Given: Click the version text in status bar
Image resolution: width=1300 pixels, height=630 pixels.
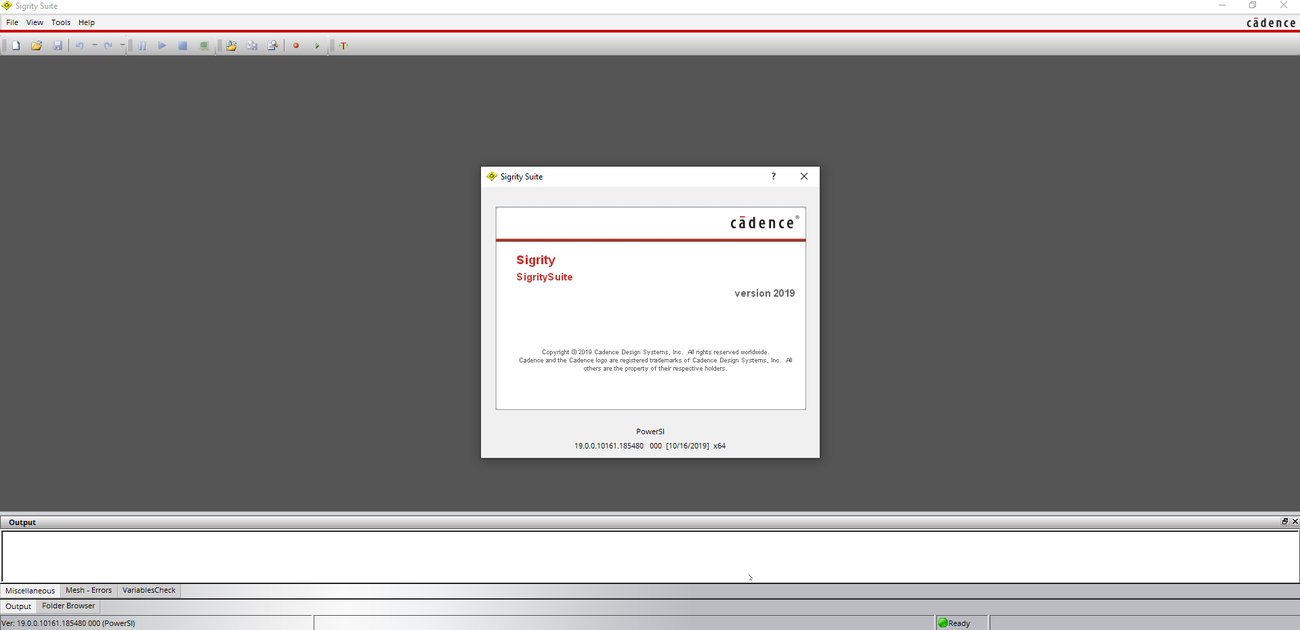Looking at the screenshot, I should (x=69, y=623).
